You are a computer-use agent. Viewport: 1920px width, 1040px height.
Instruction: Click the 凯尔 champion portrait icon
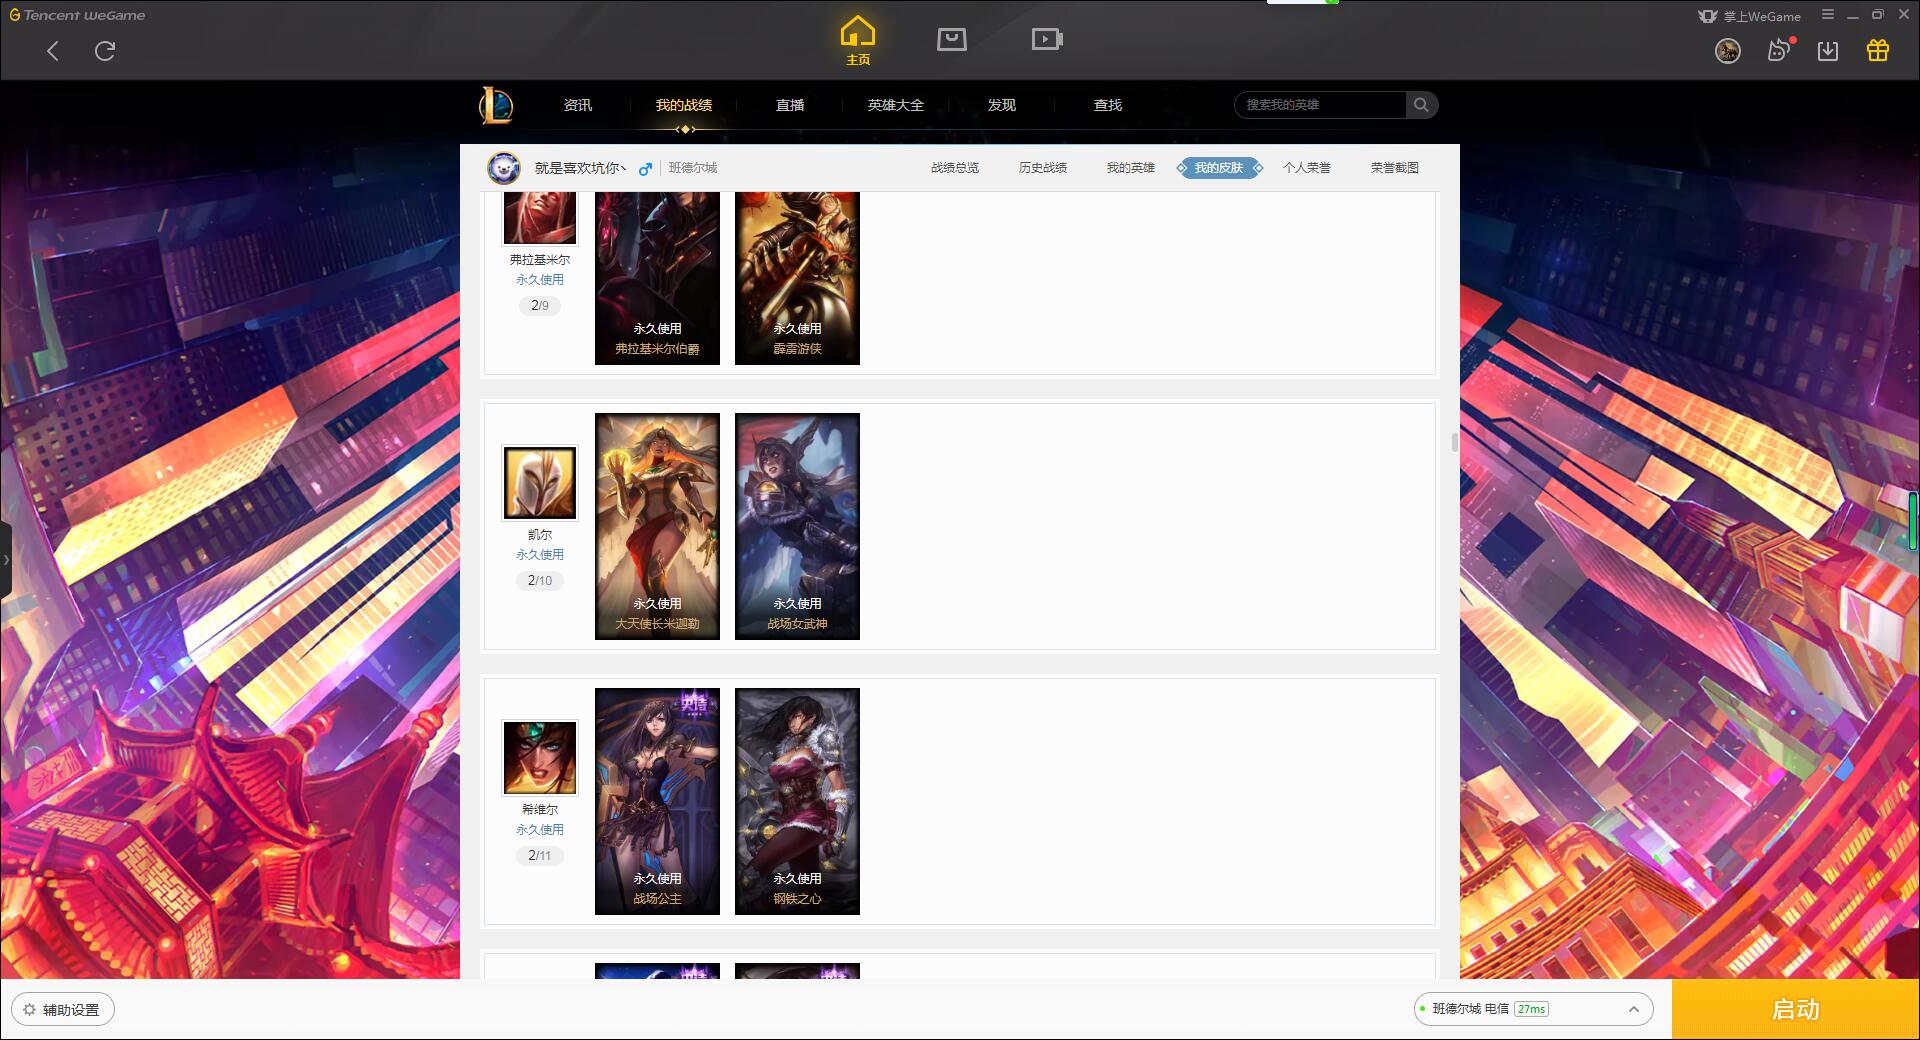point(540,483)
